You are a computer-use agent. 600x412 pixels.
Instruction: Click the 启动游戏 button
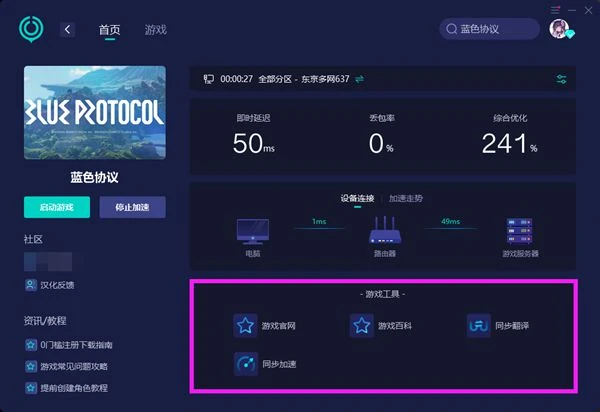pyautogui.click(x=57, y=207)
